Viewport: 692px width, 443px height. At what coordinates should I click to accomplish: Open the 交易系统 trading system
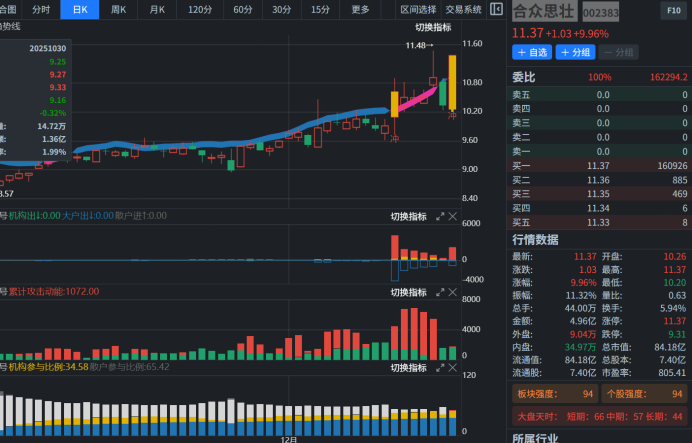(463, 9)
